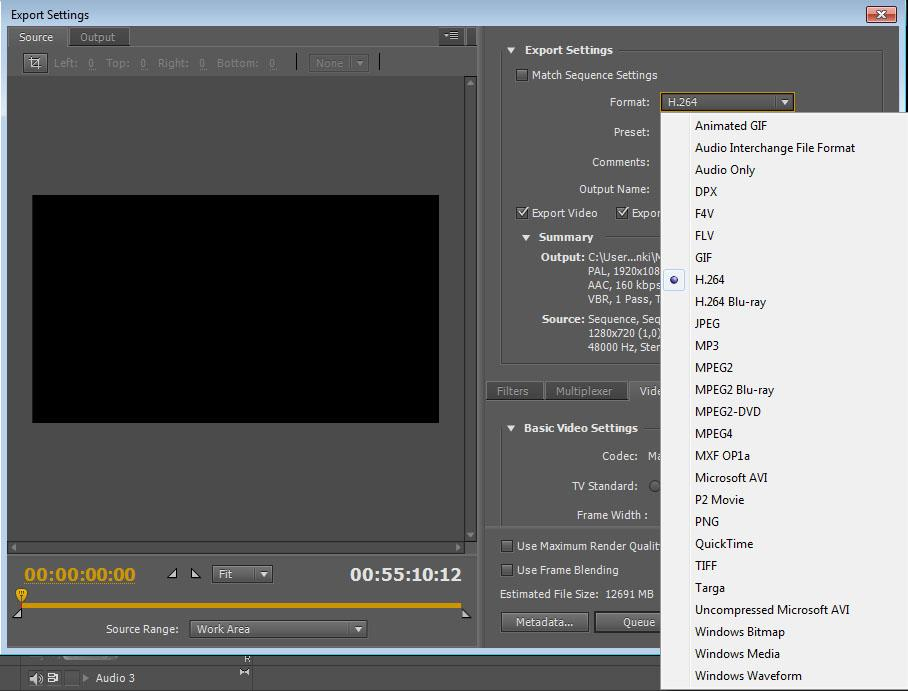Click the Audio 3 speaker icon
Screen dimensions: 908x691
[36, 678]
